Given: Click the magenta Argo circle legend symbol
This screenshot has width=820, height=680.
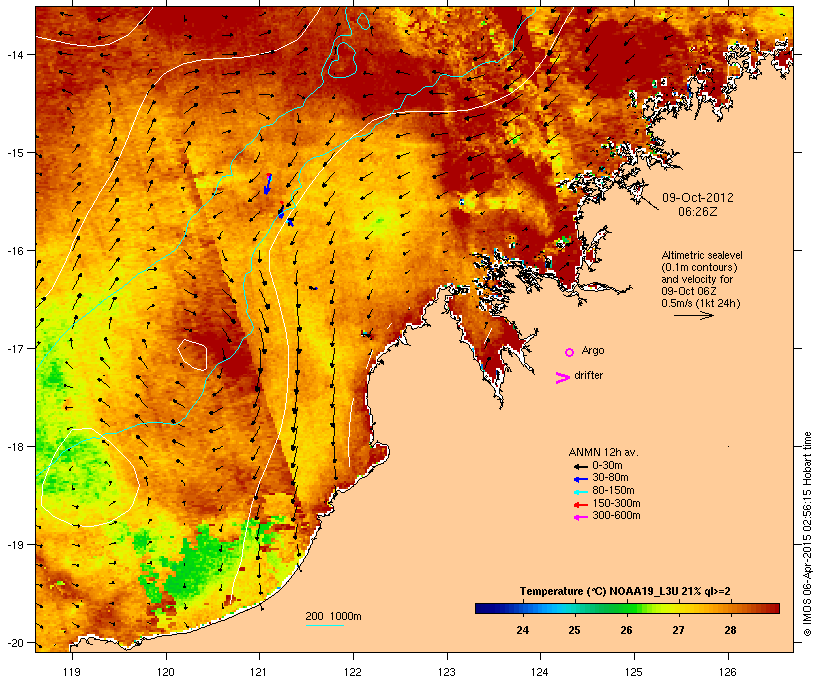Looking at the screenshot, I should coord(570,353).
